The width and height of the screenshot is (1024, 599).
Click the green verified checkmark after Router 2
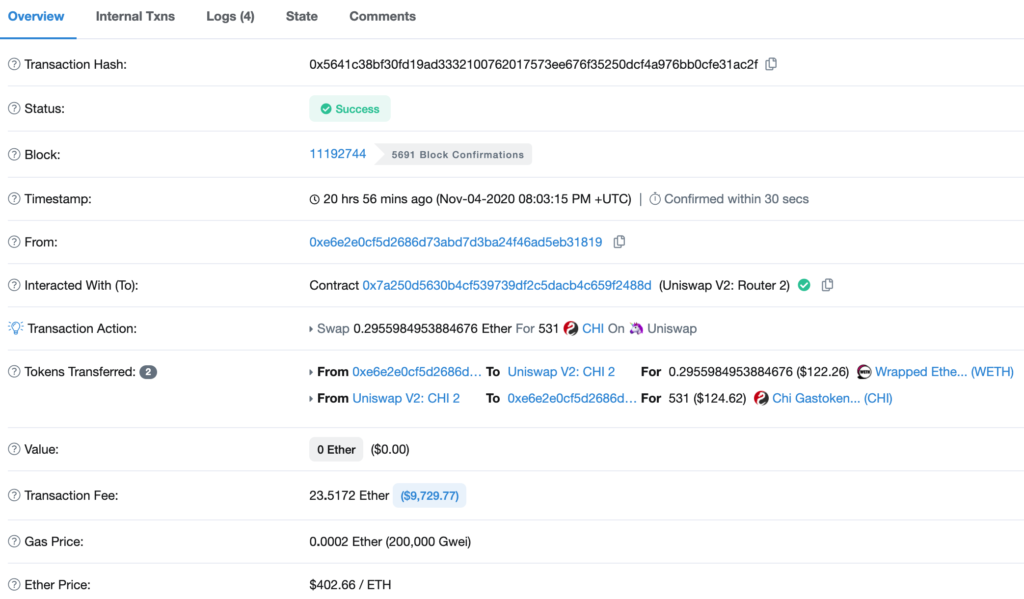(x=804, y=285)
